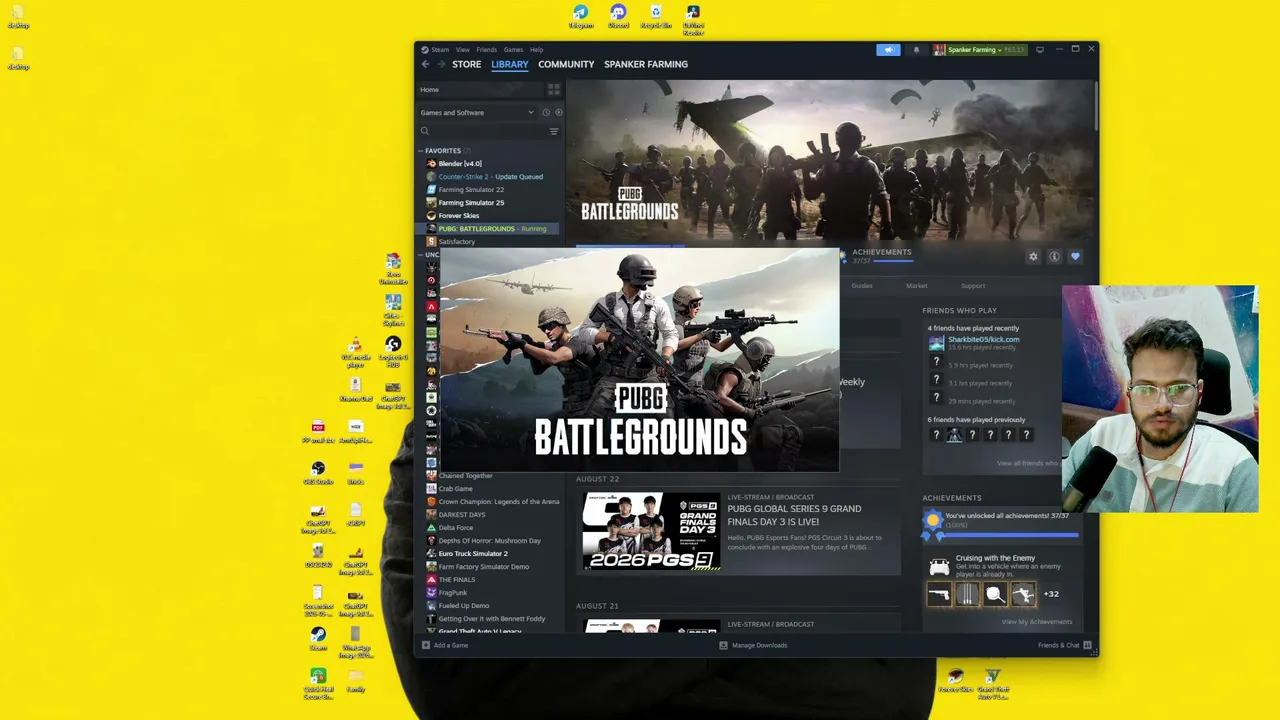Viewport: 1280px width, 720px height.
Task: Show PUBG game info icon
Action: tap(1054, 257)
